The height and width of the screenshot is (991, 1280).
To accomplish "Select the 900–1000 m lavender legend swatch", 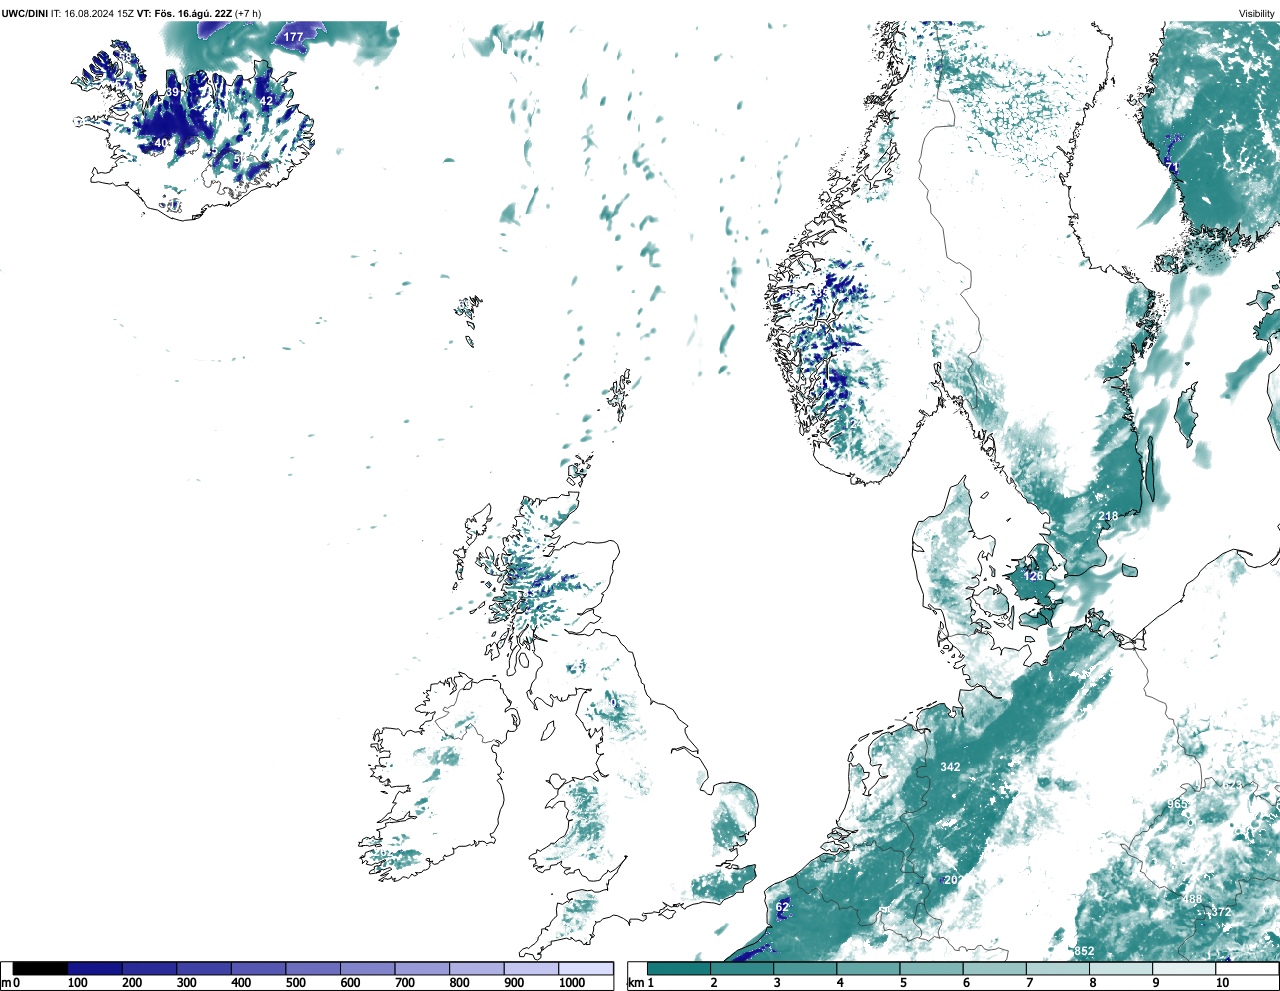I will [531, 968].
